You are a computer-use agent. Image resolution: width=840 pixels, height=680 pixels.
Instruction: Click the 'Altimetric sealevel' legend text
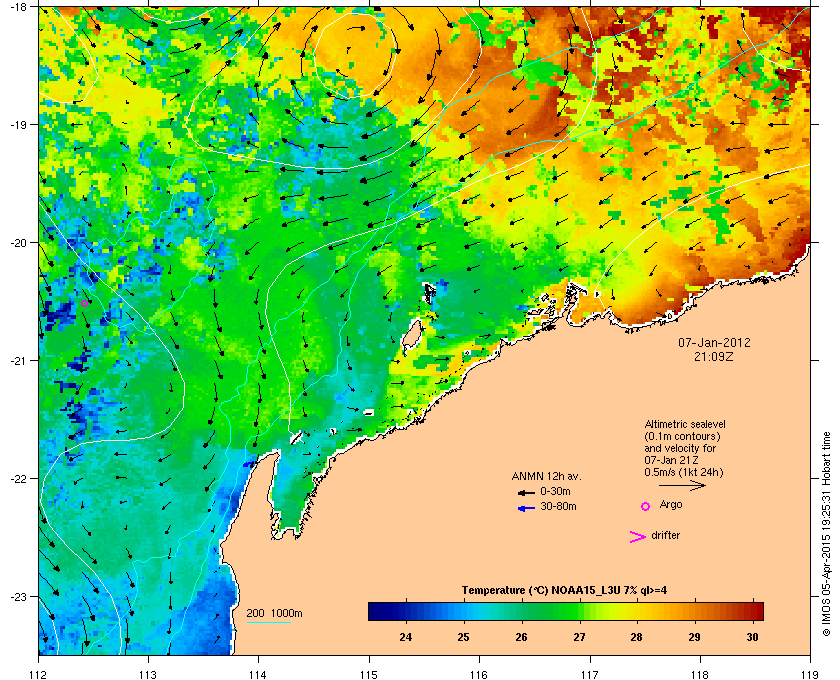coord(685,424)
